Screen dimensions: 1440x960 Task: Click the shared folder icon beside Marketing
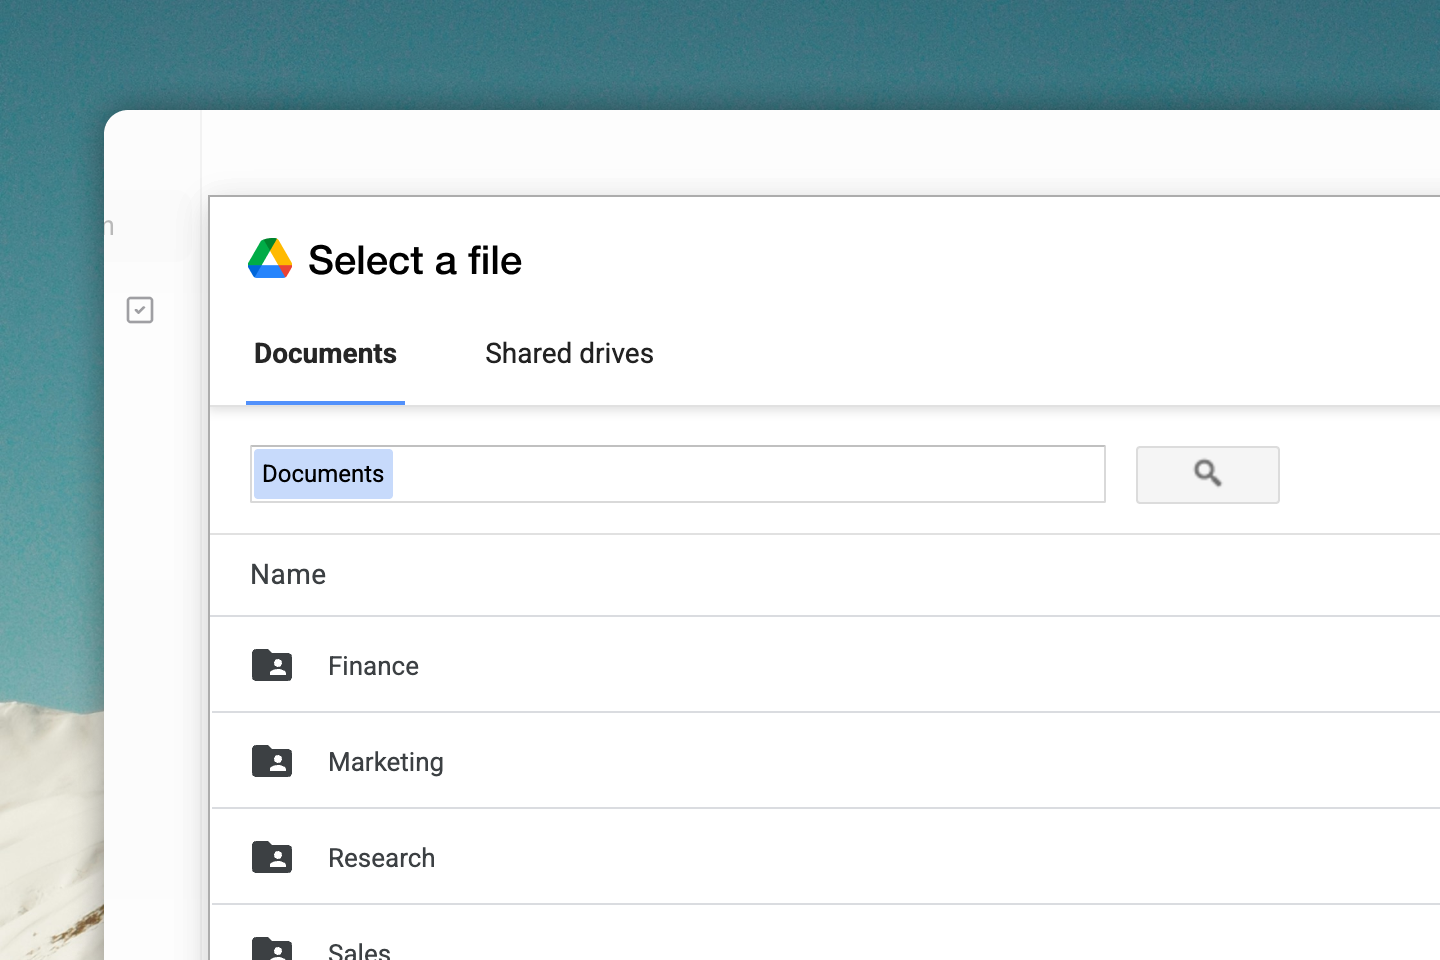(x=272, y=761)
